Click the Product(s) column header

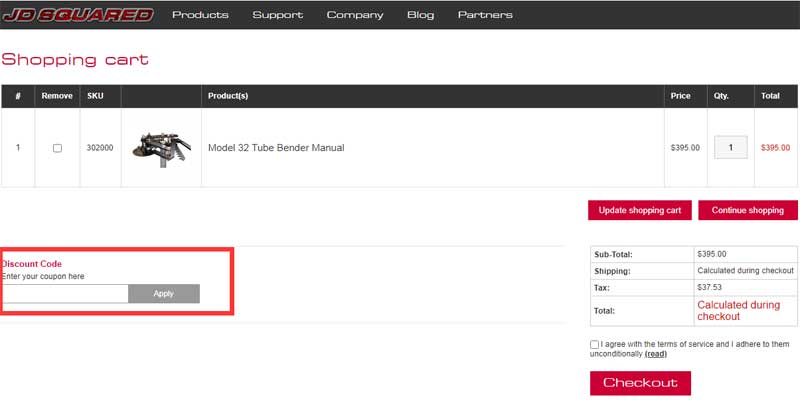[228, 96]
